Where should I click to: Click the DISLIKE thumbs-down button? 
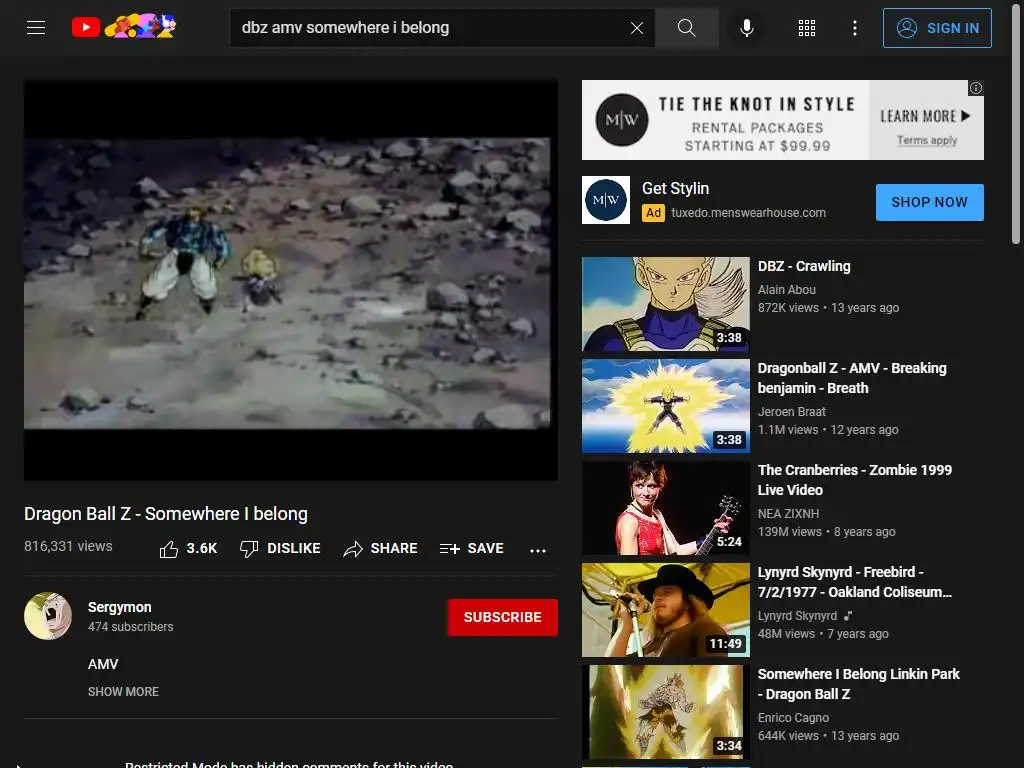point(280,549)
